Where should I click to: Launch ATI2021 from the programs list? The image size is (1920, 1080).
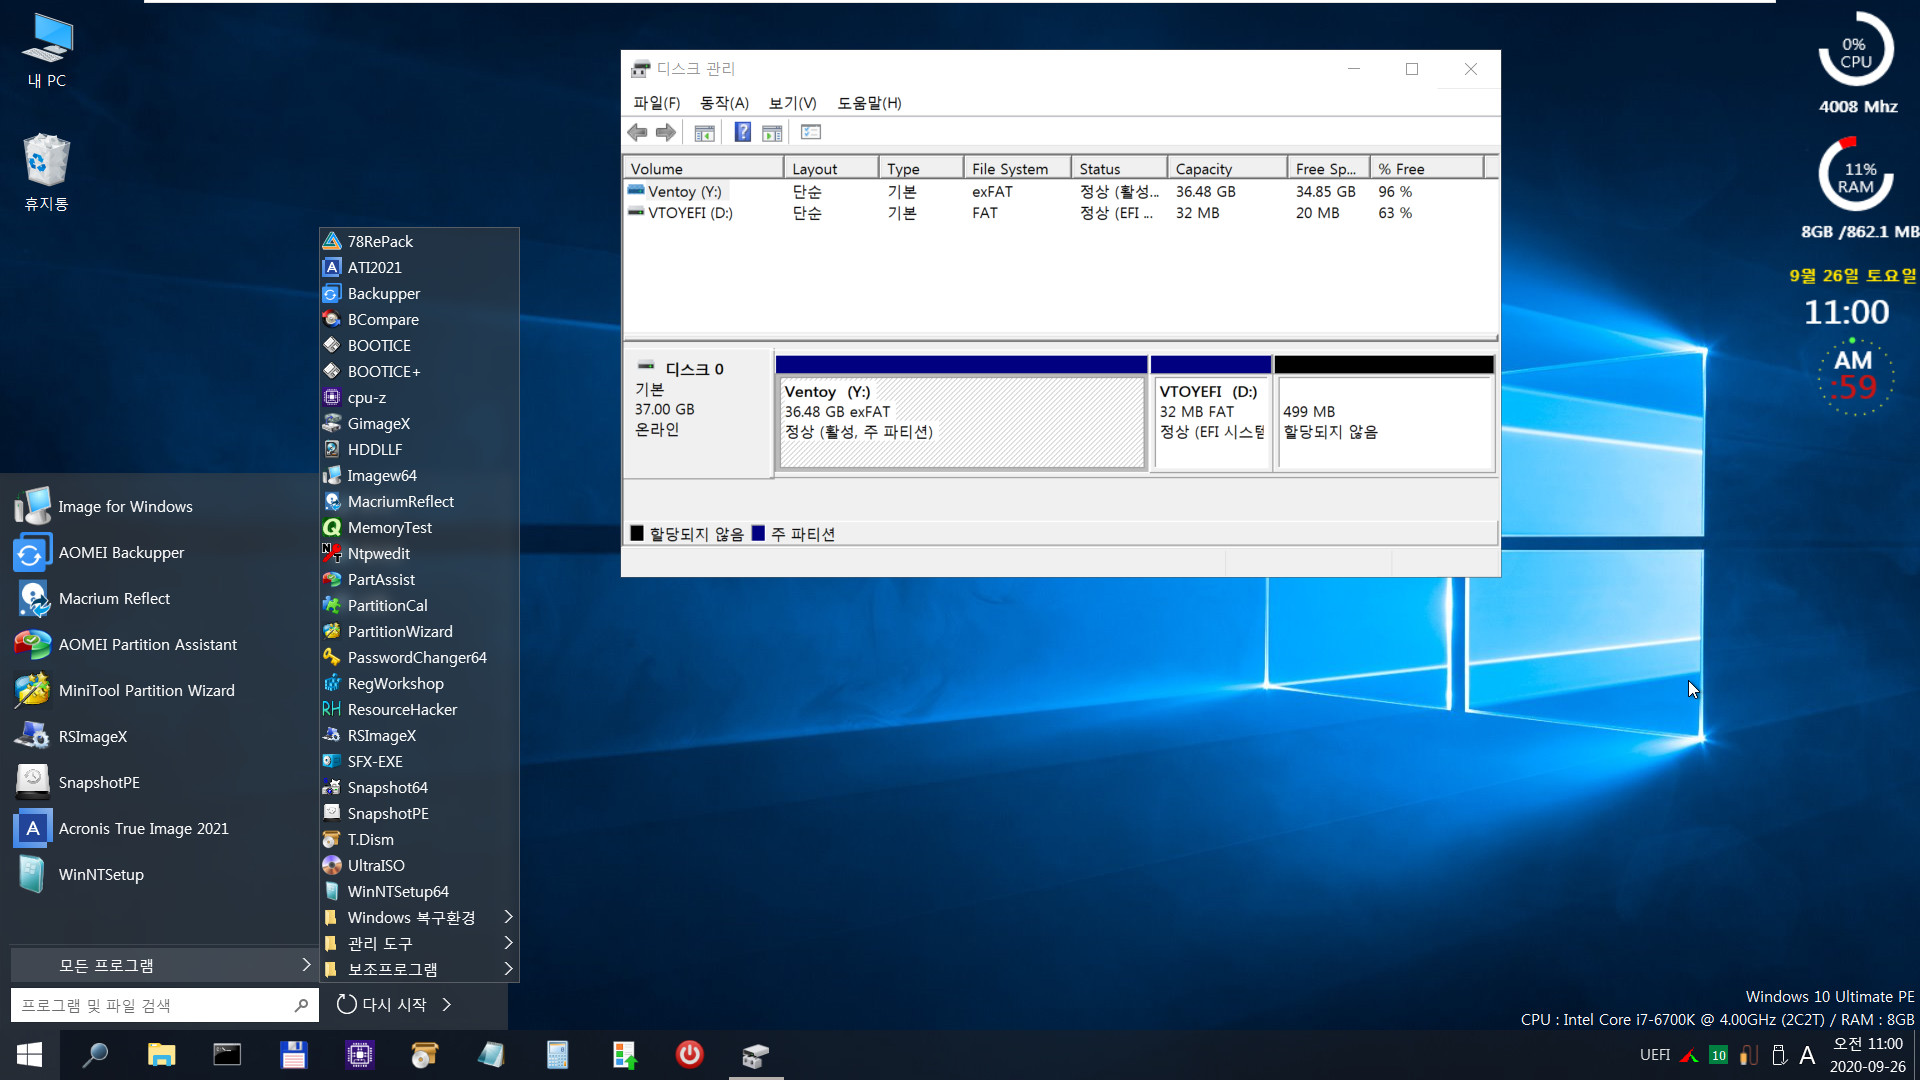pyautogui.click(x=419, y=267)
